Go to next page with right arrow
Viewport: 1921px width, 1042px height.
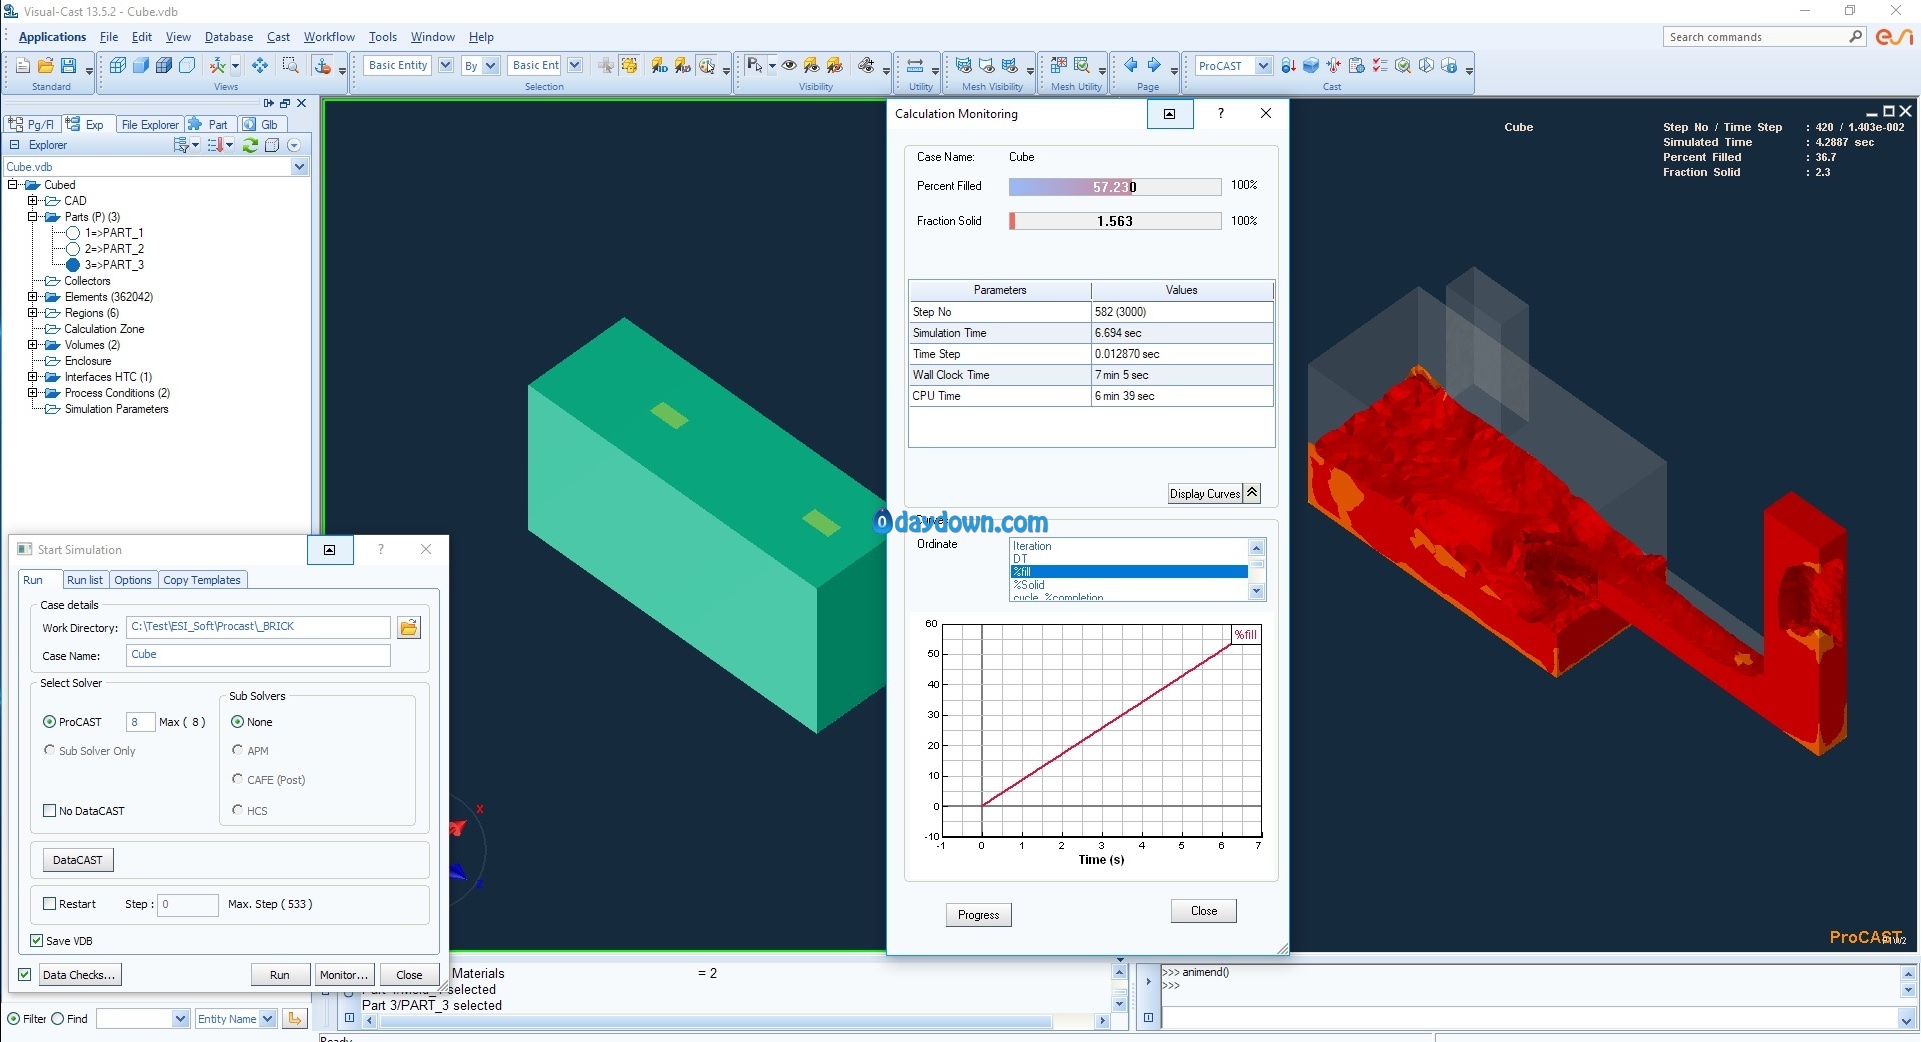pos(1154,66)
